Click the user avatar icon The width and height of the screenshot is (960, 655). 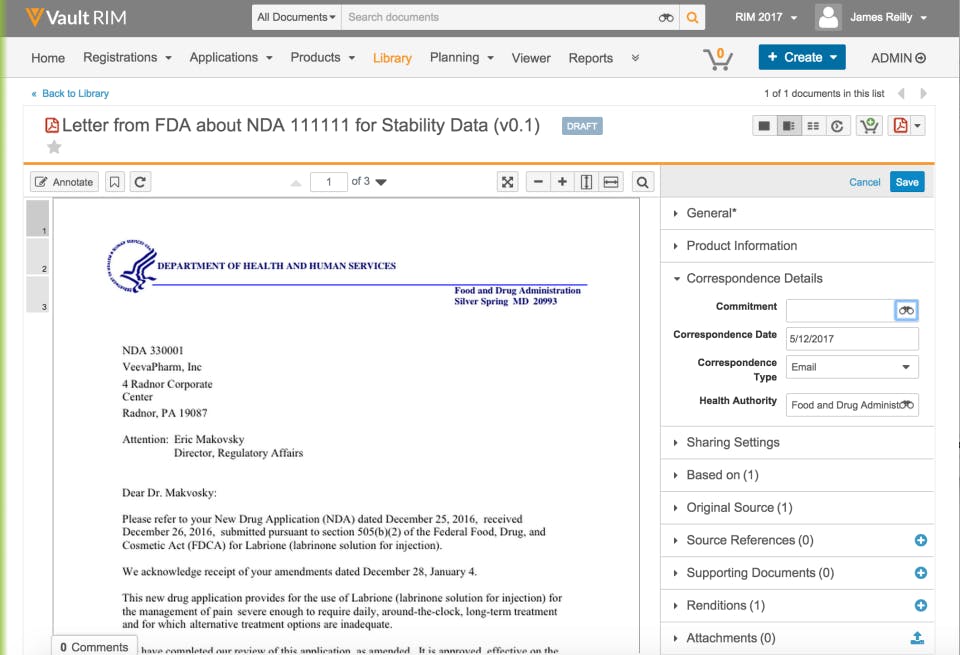coord(828,17)
